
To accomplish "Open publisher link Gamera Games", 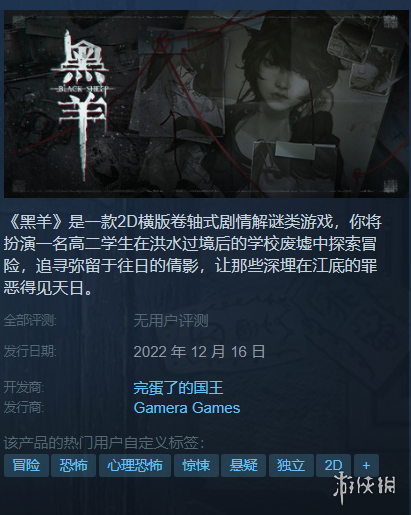I will (x=187, y=408).
